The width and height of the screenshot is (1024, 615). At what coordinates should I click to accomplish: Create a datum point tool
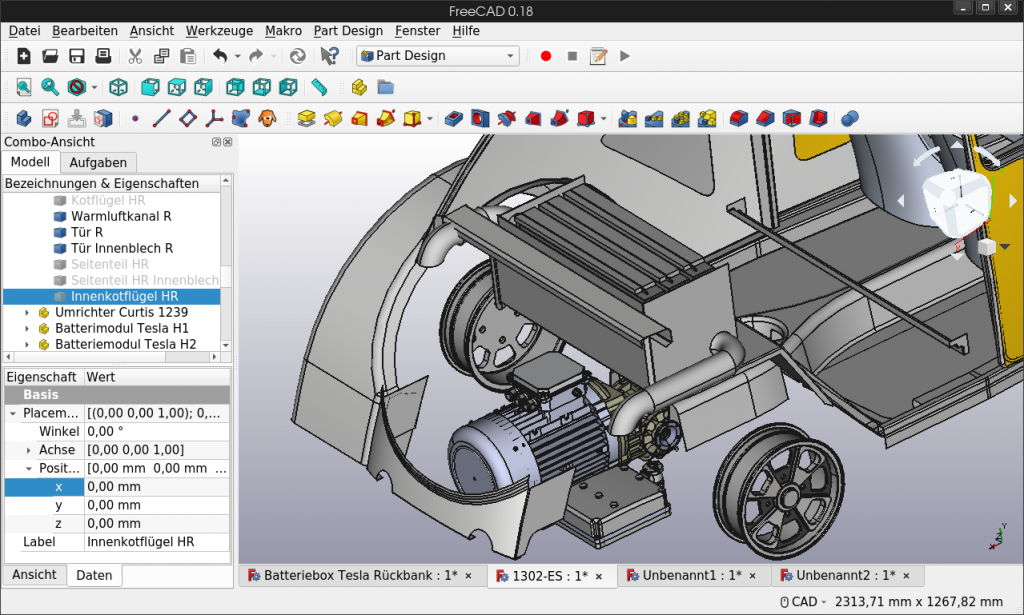135,119
